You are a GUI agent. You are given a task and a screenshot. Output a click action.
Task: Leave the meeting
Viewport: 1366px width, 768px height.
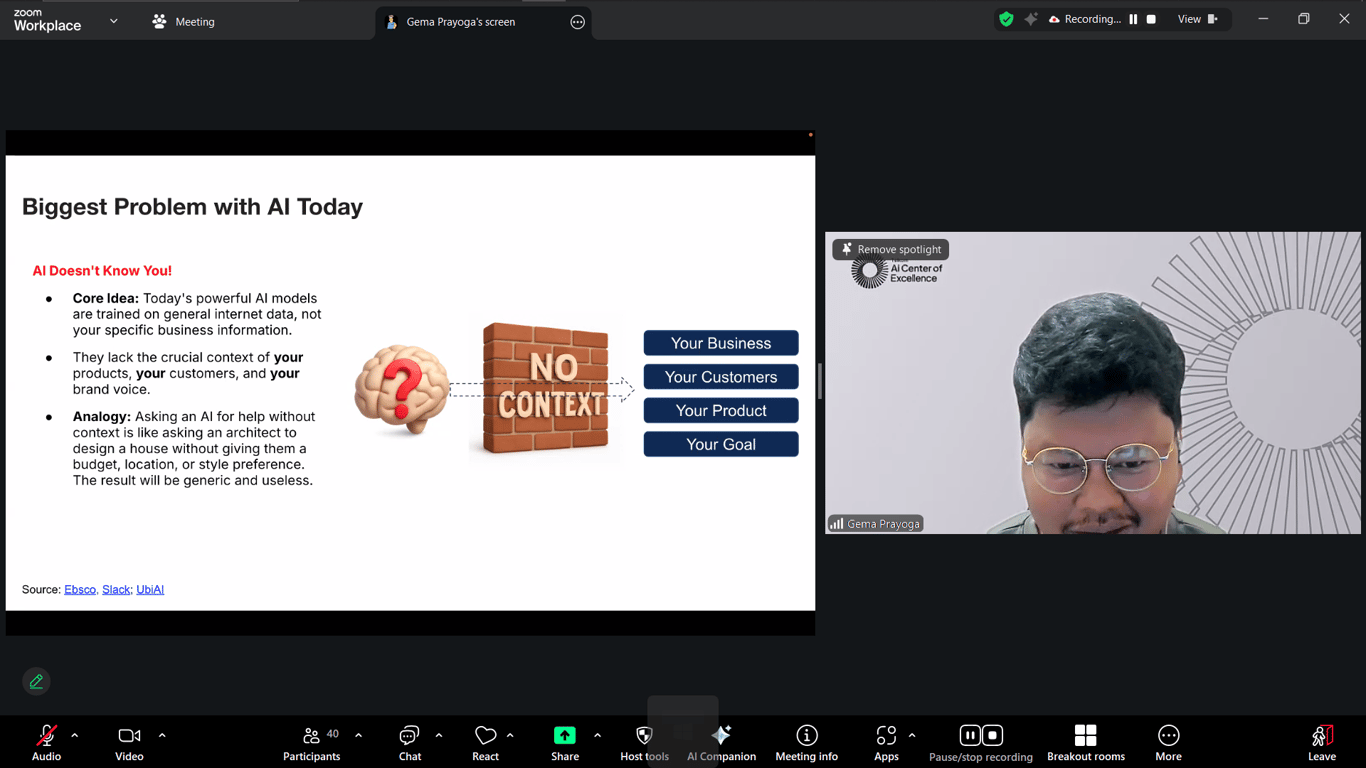[1322, 743]
